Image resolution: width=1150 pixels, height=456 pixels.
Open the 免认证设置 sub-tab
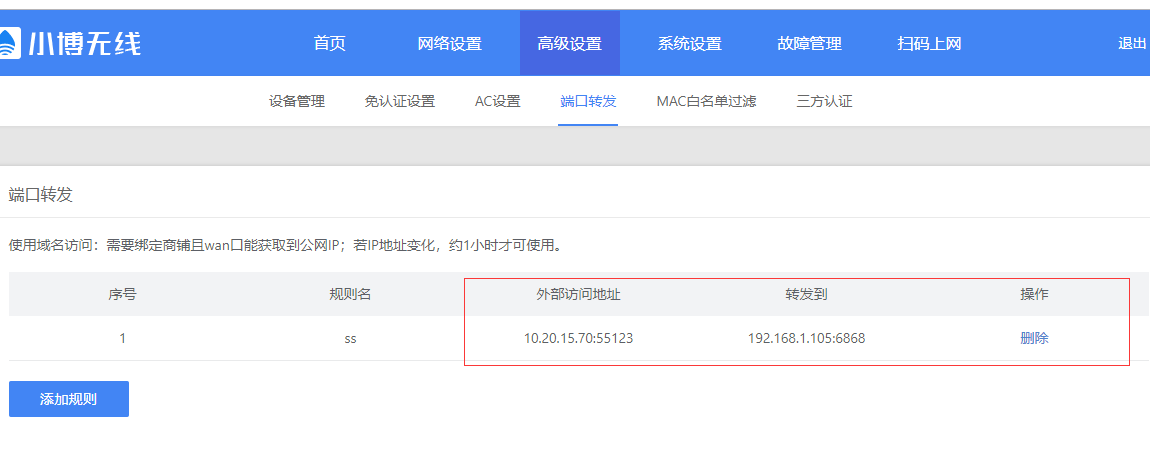click(x=400, y=101)
